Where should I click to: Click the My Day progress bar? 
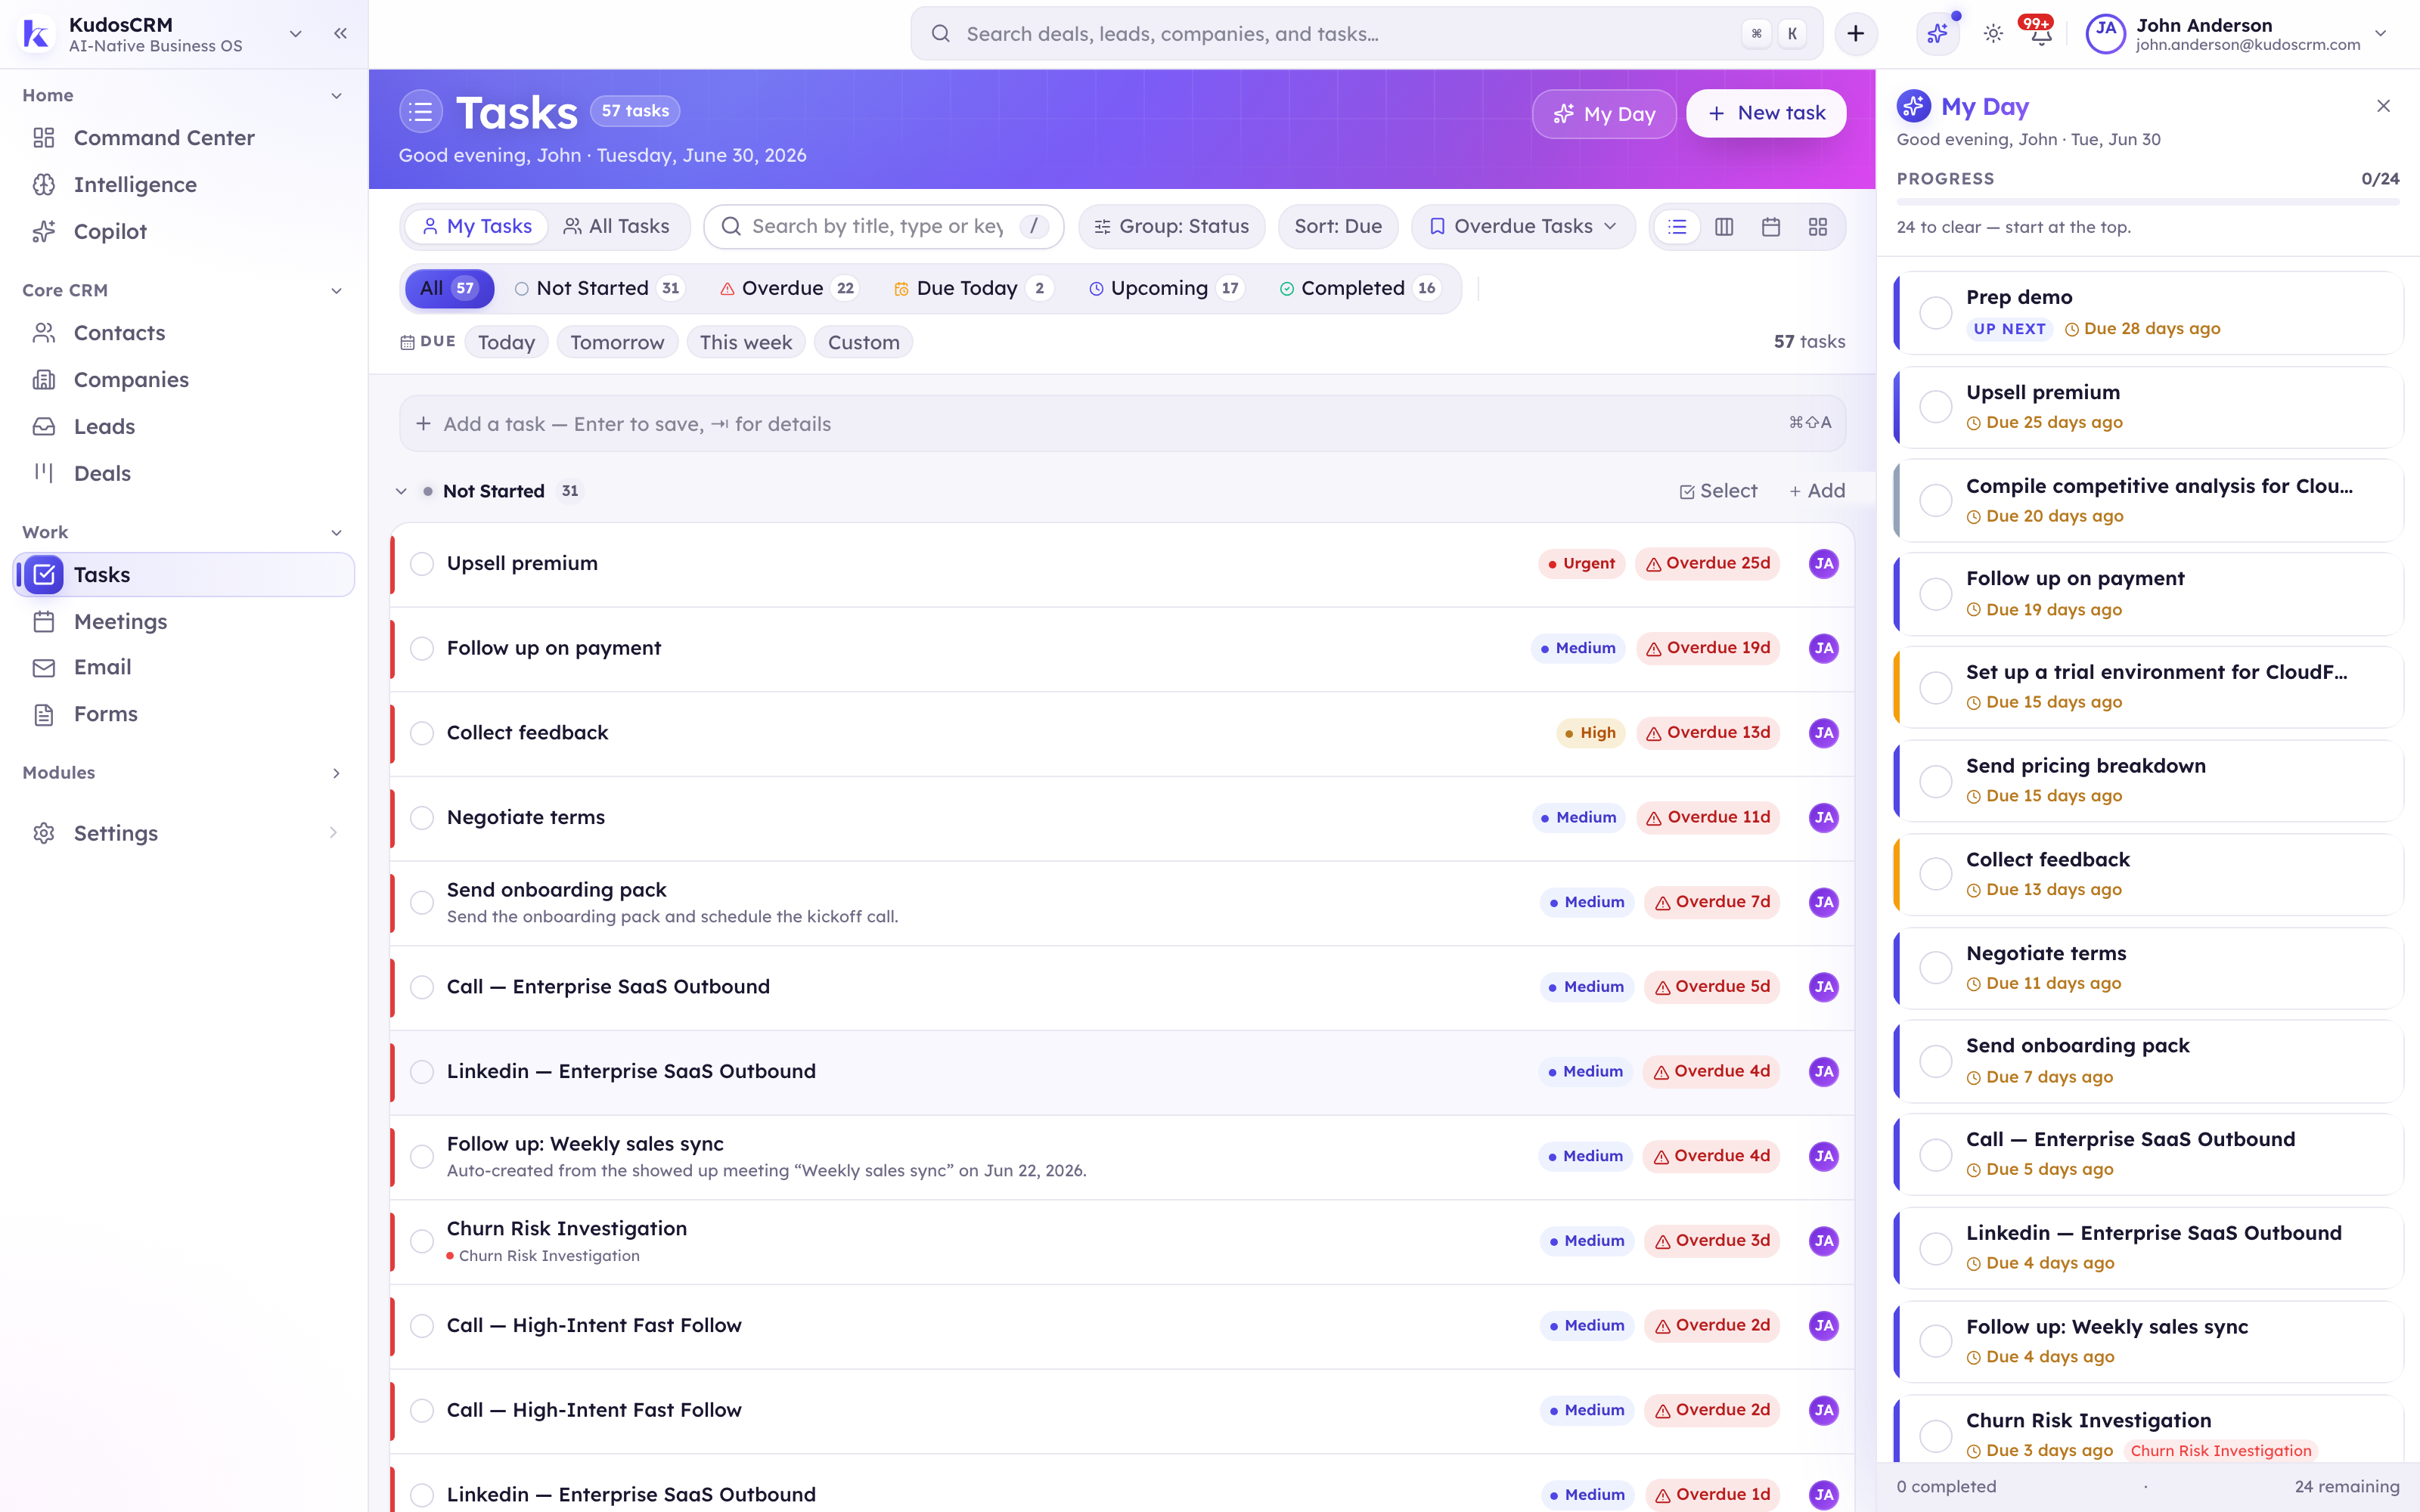pyautogui.click(x=2148, y=202)
